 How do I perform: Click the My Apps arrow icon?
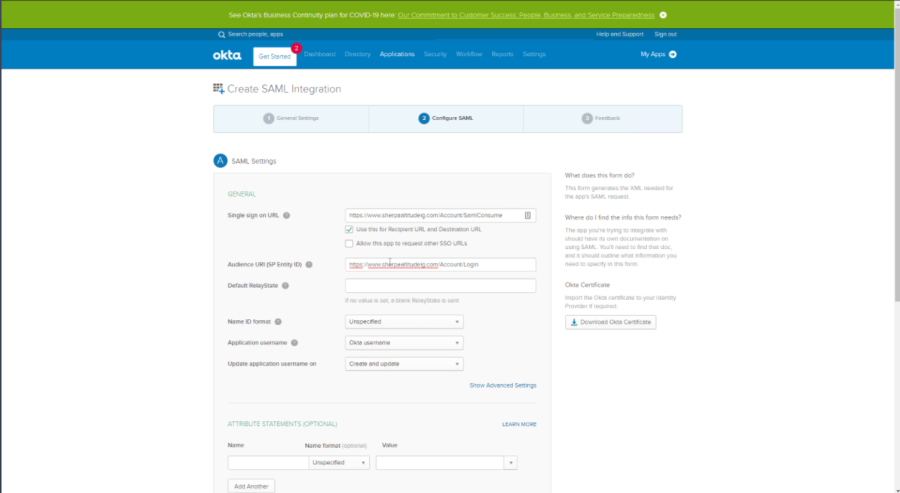pos(673,54)
